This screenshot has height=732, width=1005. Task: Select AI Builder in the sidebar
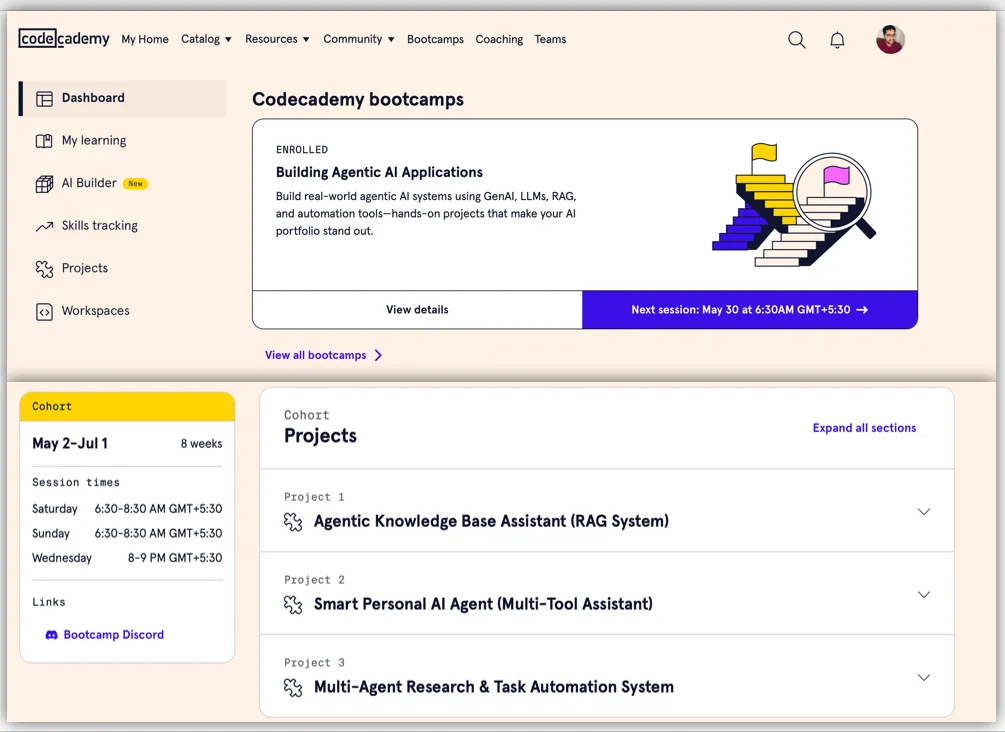[x=89, y=183]
